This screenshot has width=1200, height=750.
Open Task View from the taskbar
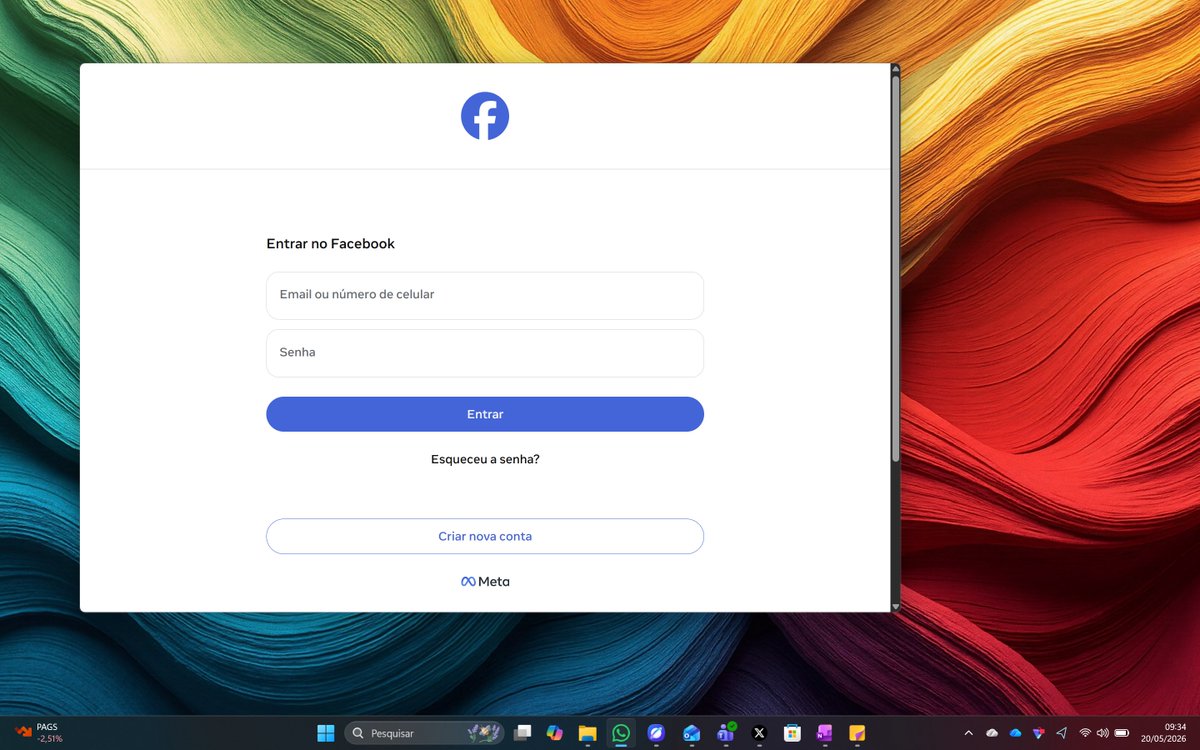(x=522, y=733)
